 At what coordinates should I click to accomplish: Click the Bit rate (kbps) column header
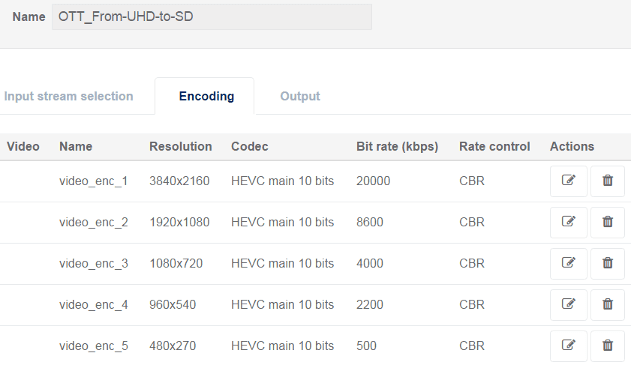point(397,146)
